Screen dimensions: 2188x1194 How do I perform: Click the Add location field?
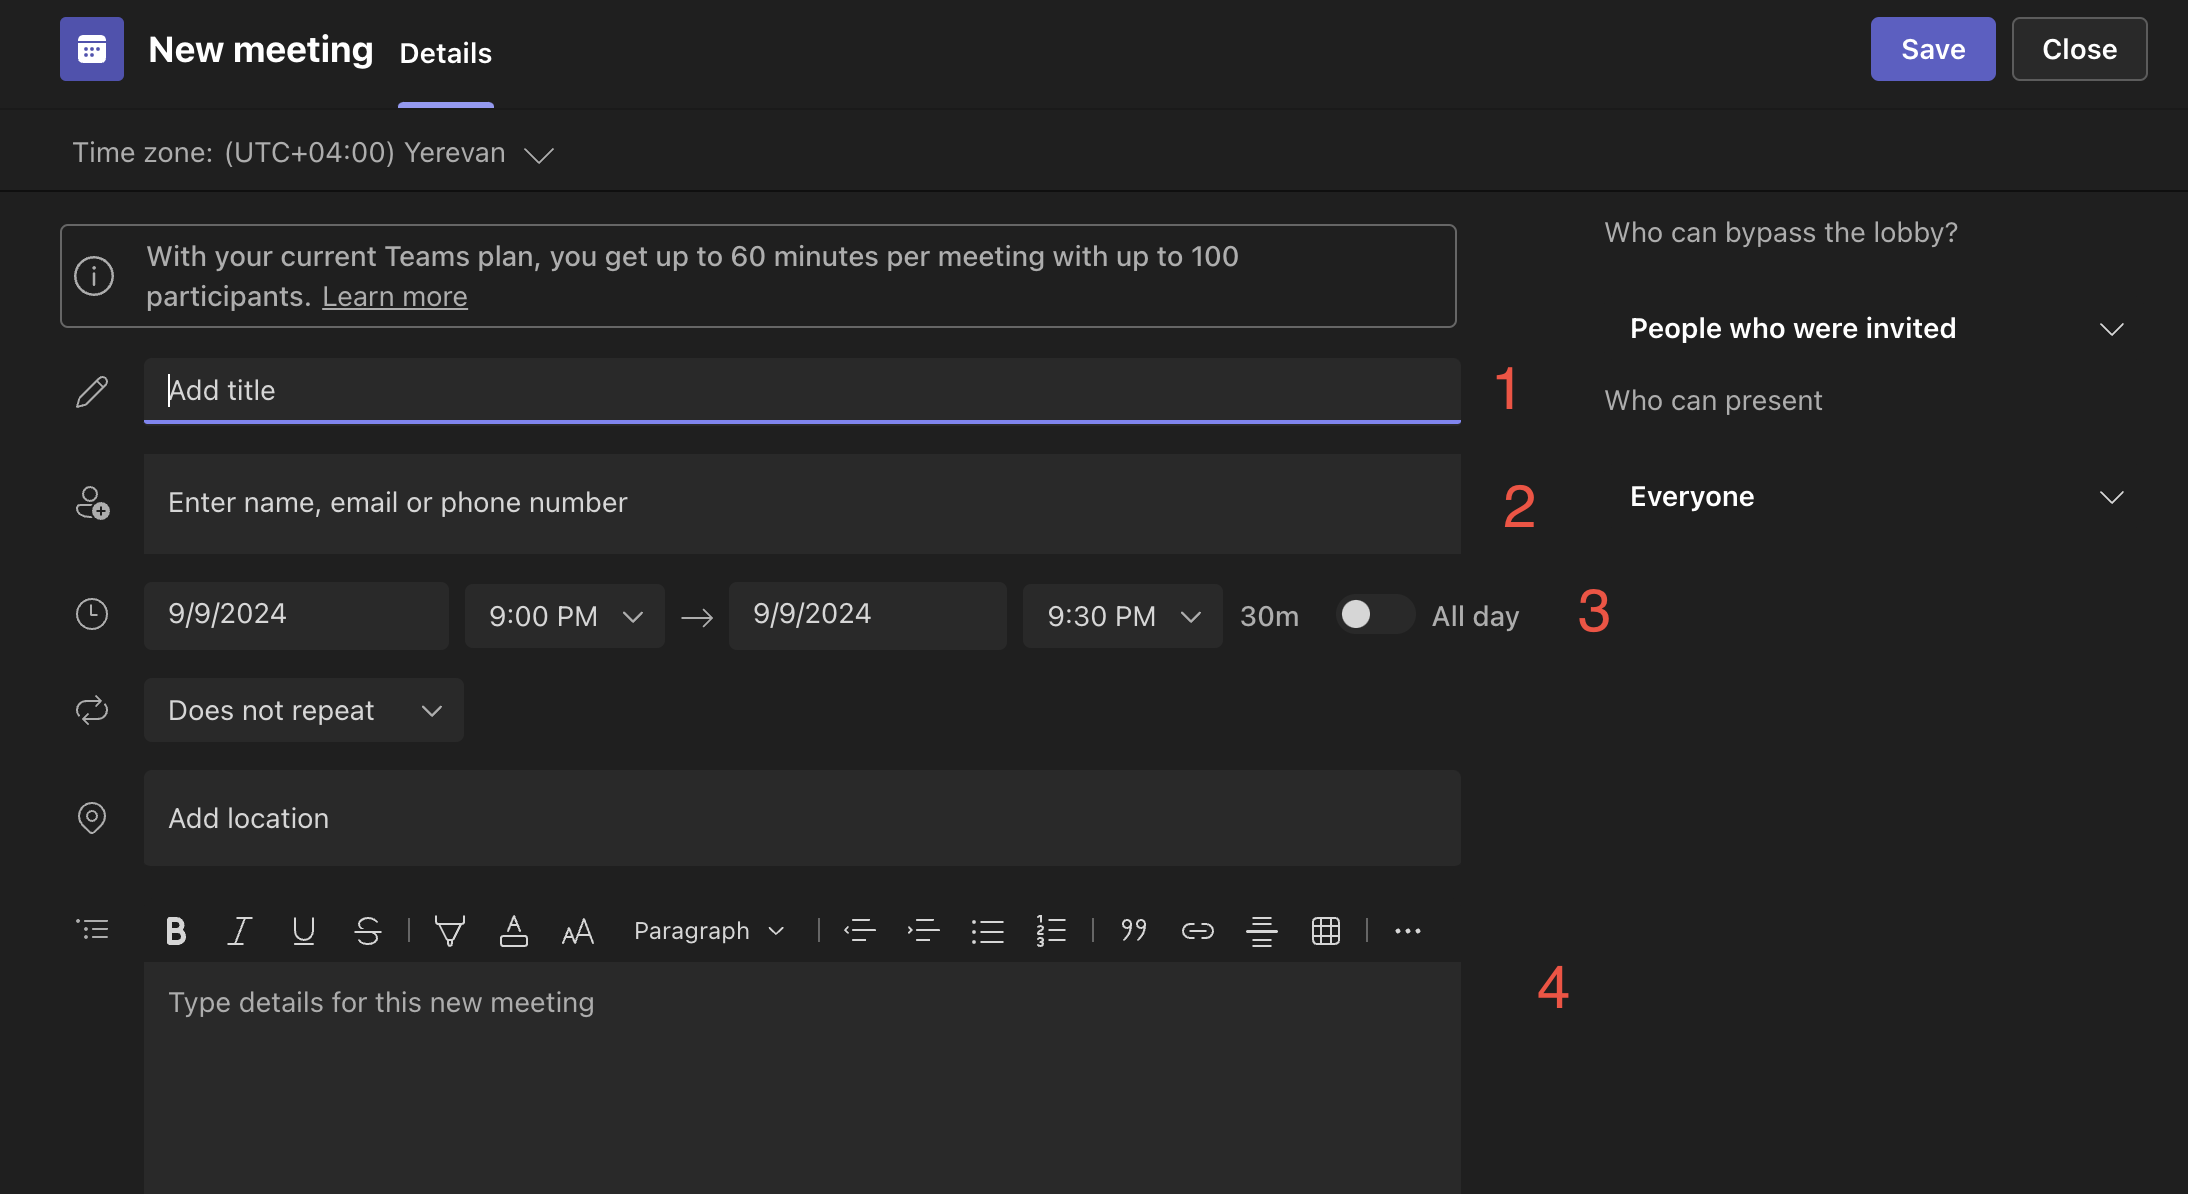coord(800,818)
